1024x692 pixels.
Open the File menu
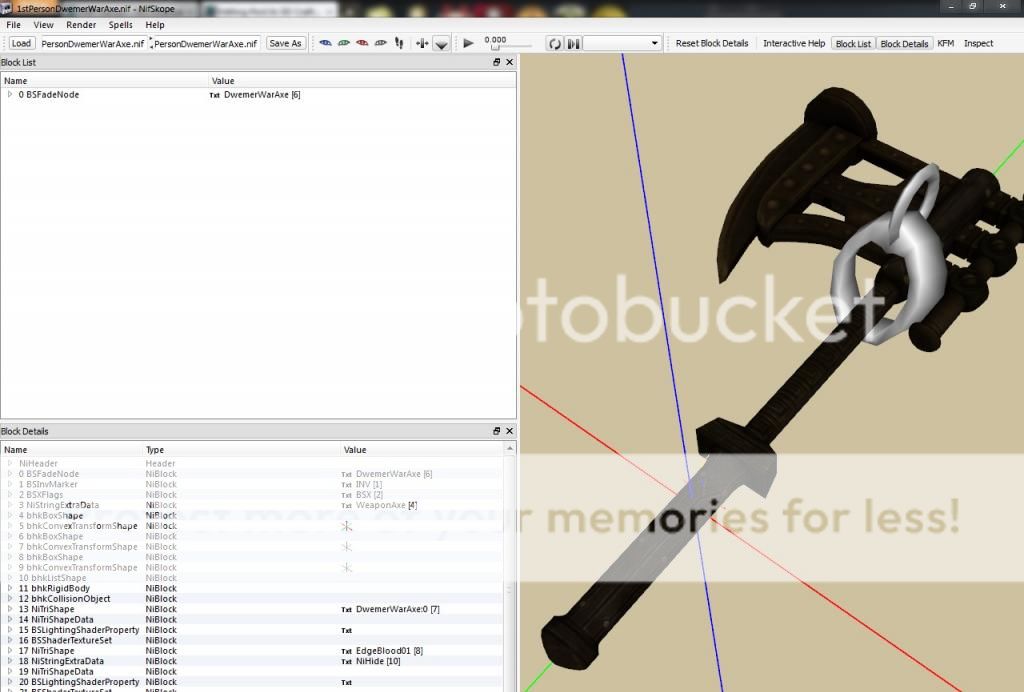pyautogui.click(x=13, y=25)
